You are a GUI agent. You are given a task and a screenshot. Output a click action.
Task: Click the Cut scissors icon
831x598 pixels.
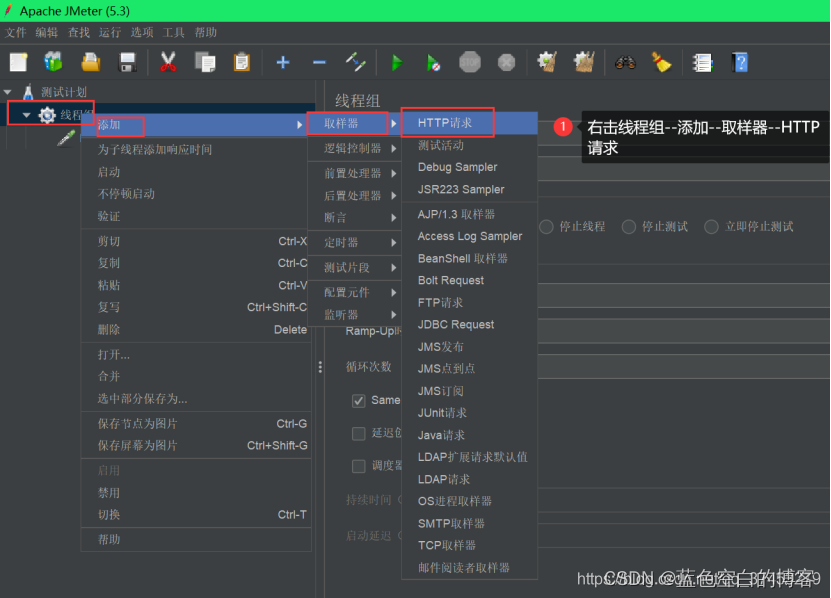(x=168, y=63)
